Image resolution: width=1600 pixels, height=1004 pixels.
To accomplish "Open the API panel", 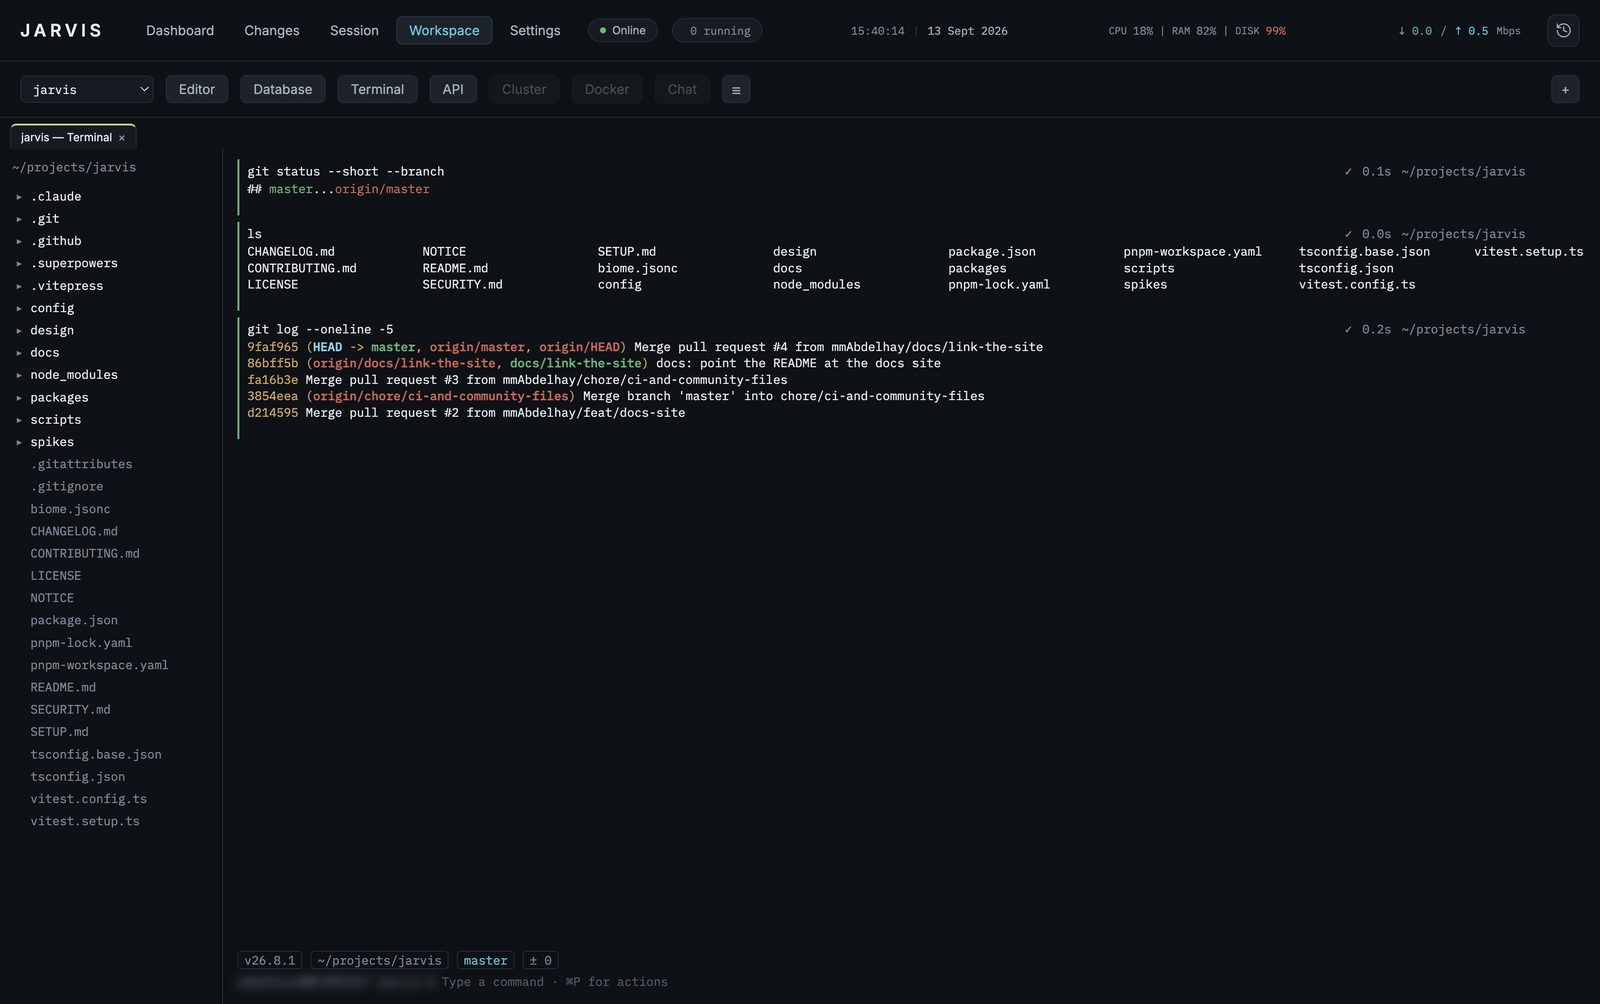I will coord(453,90).
